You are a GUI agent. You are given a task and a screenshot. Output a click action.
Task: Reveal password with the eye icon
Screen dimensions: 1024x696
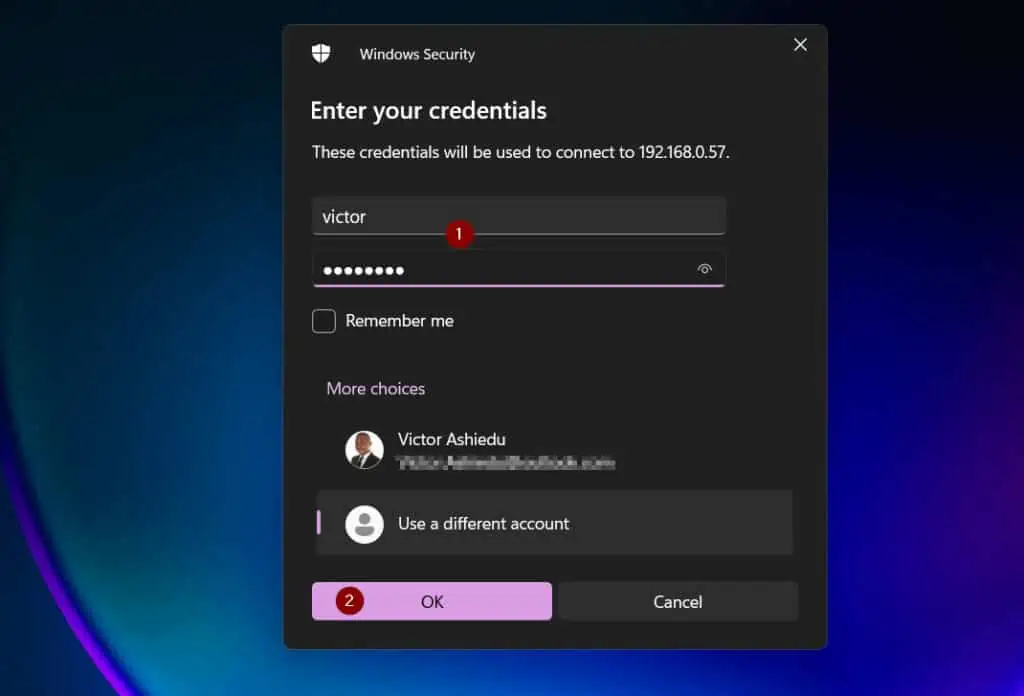point(704,269)
